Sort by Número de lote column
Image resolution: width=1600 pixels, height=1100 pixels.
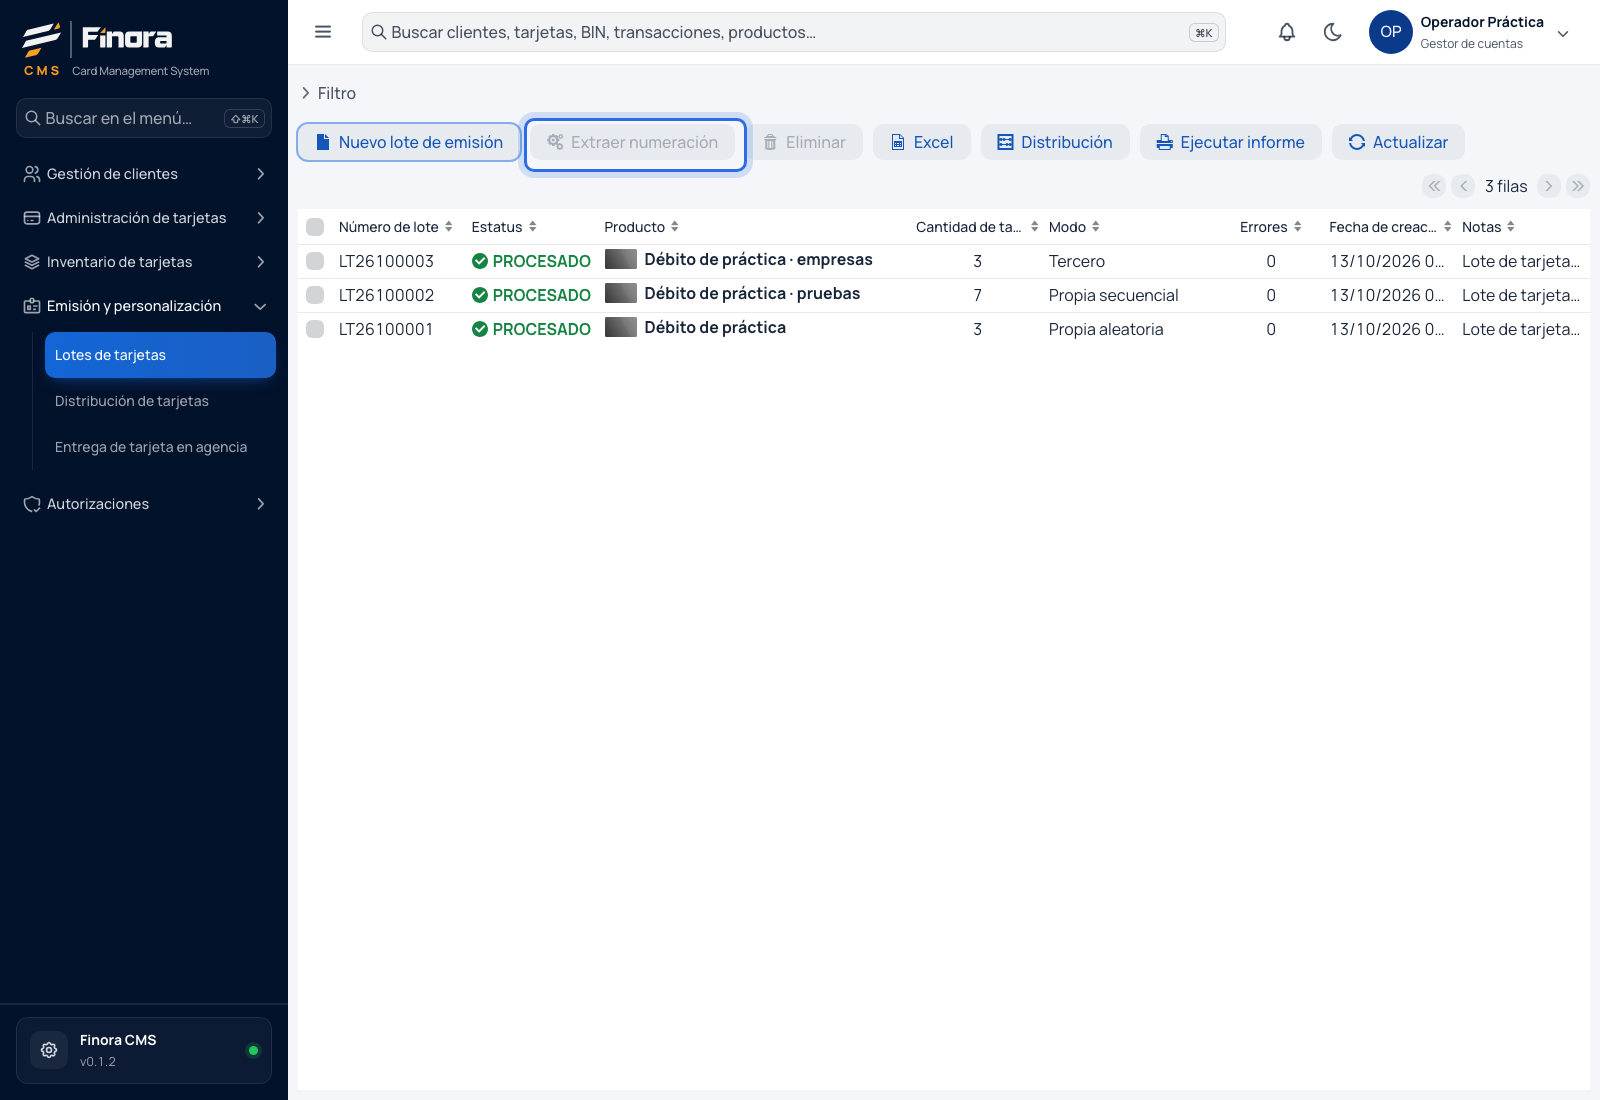pyautogui.click(x=395, y=227)
